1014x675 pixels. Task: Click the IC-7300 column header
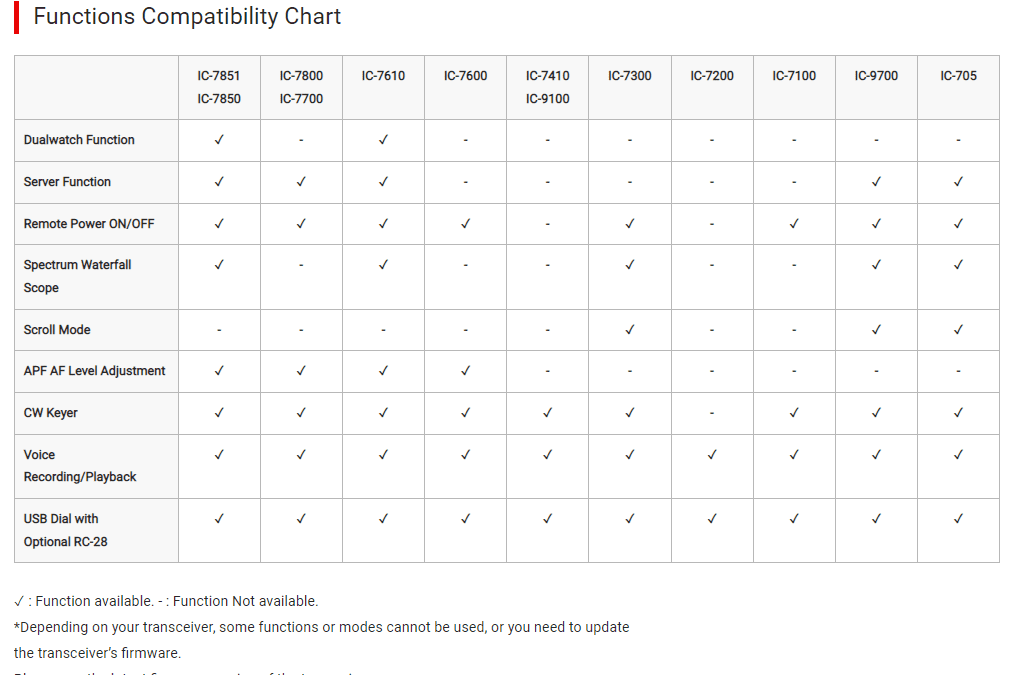[x=630, y=76]
